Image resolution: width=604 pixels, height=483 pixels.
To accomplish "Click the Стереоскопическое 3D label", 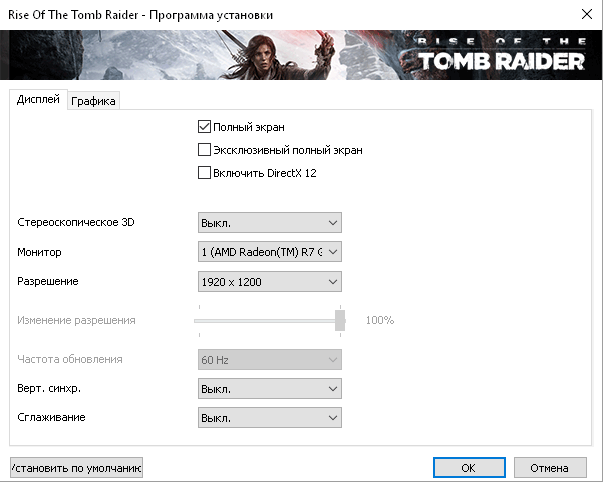I will 76,222.
